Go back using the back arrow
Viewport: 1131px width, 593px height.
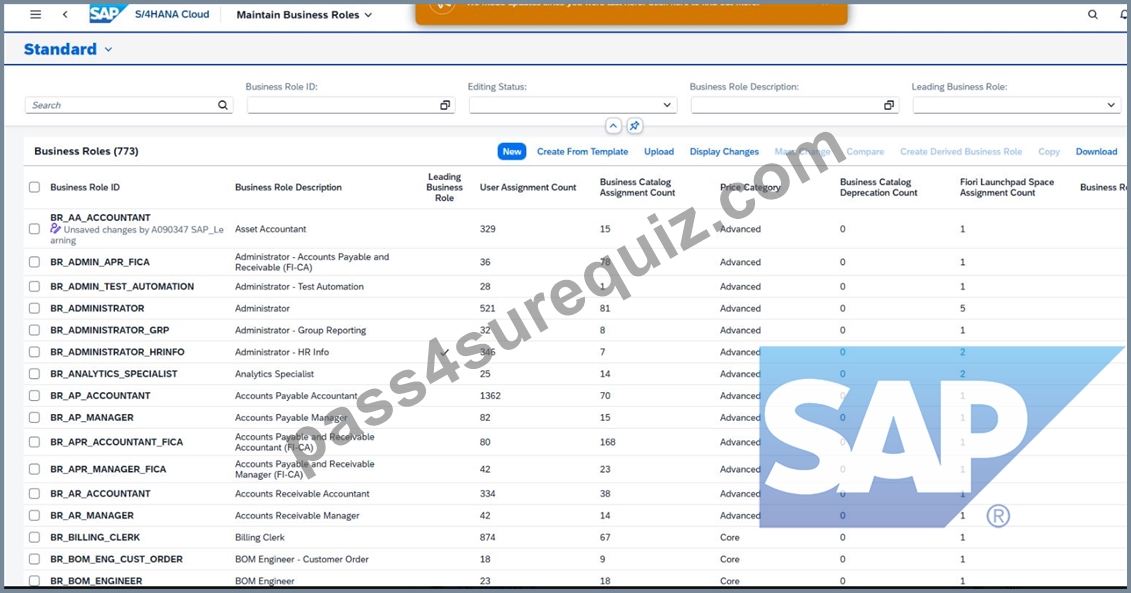65,14
